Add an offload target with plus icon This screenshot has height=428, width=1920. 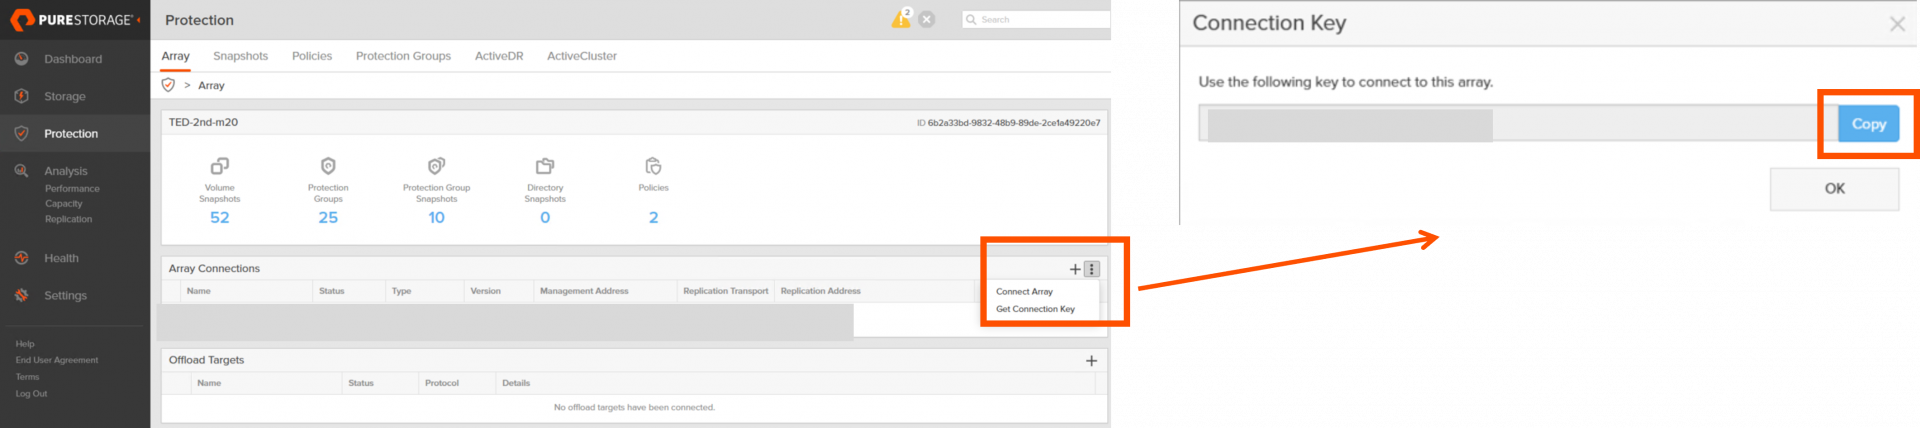[x=1091, y=361]
